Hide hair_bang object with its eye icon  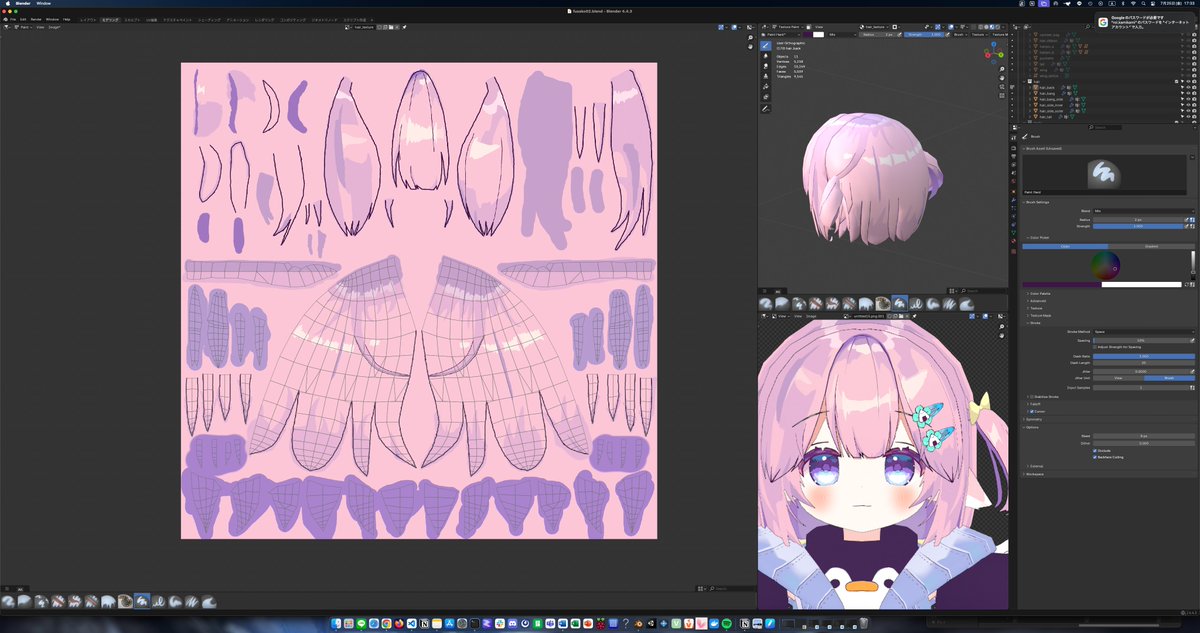[x=1188, y=93]
